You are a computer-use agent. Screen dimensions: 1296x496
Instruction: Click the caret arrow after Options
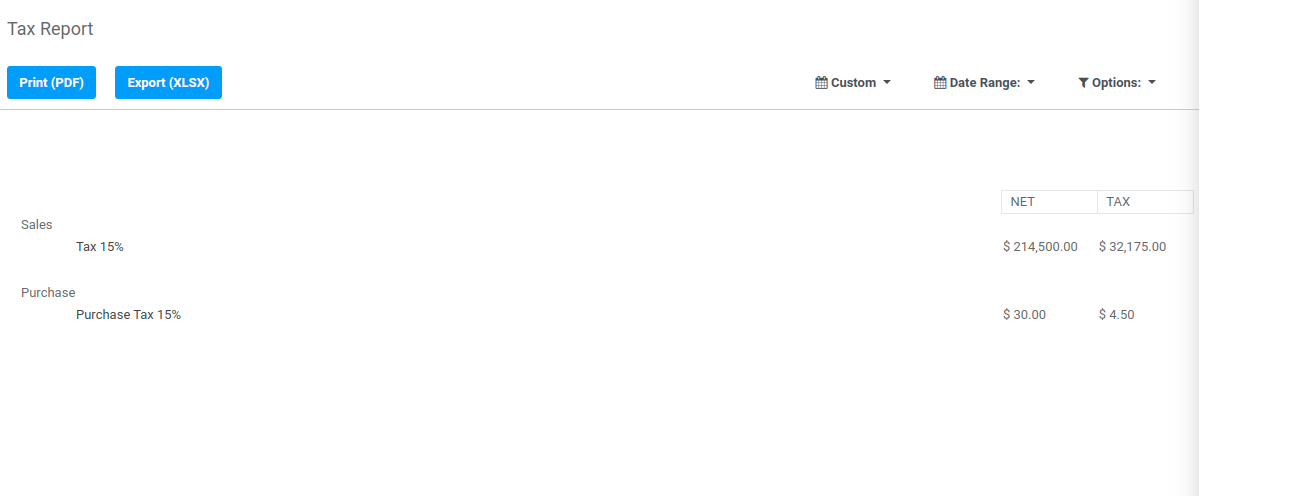tap(1152, 83)
